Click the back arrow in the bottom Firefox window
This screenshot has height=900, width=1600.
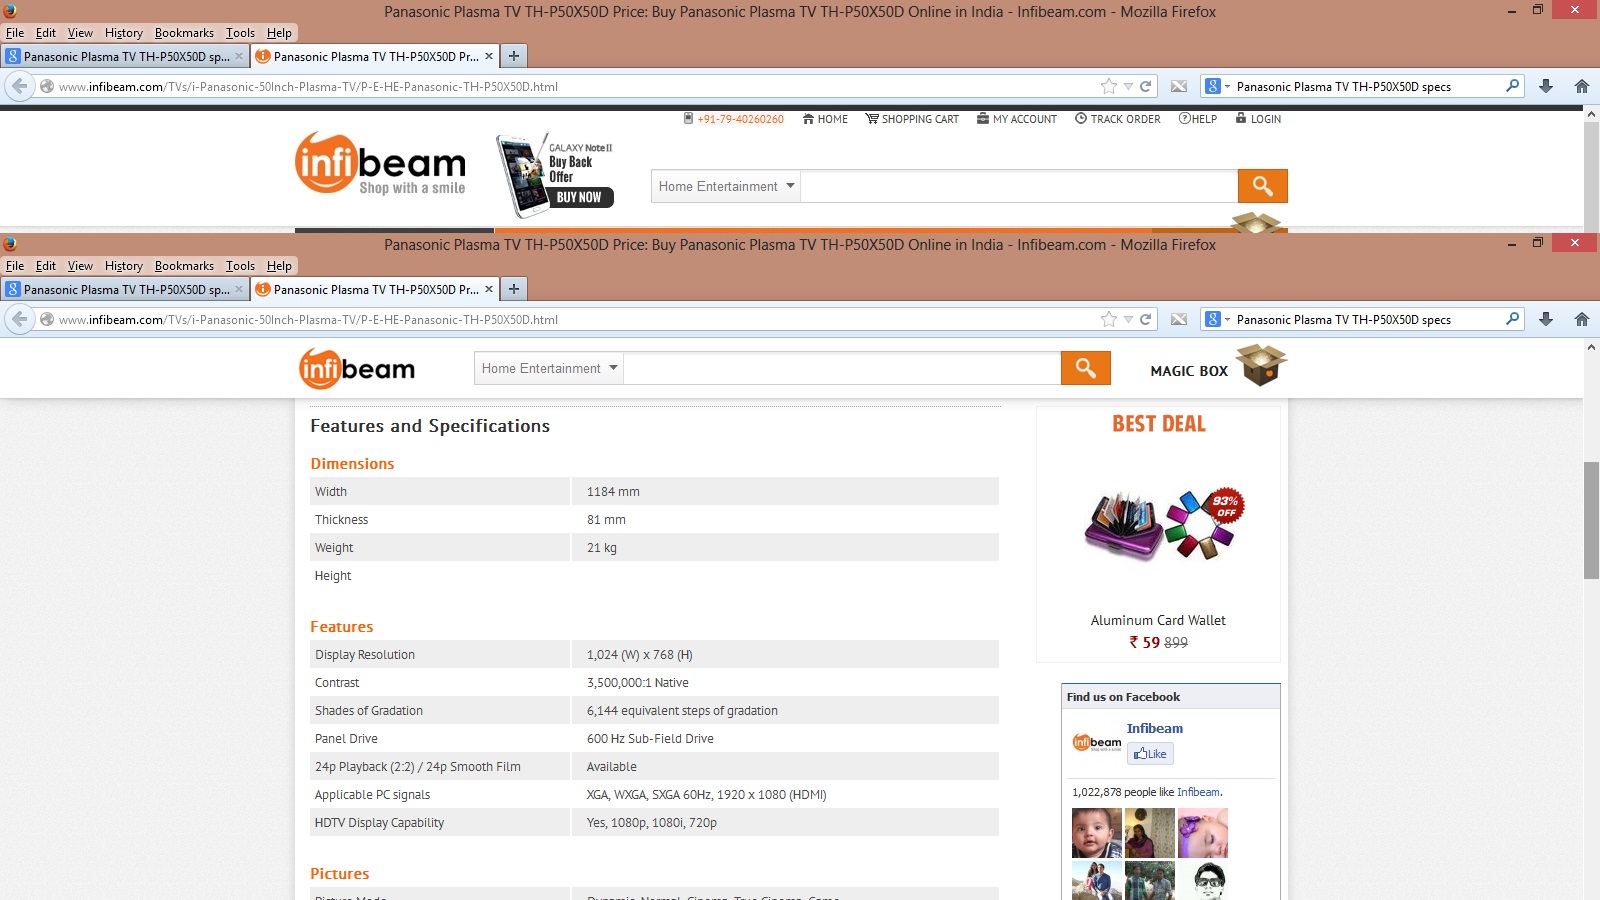pyautogui.click(x=19, y=319)
